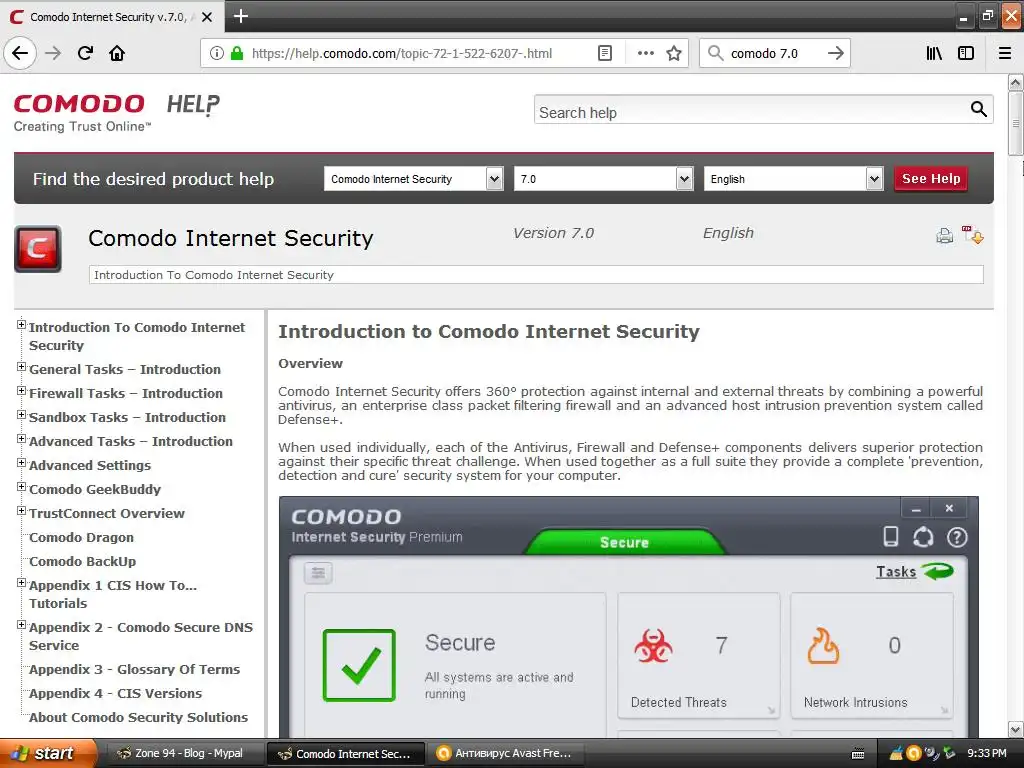Click the Detected Threats biohazard icon
The width and height of the screenshot is (1024, 768).
653,646
